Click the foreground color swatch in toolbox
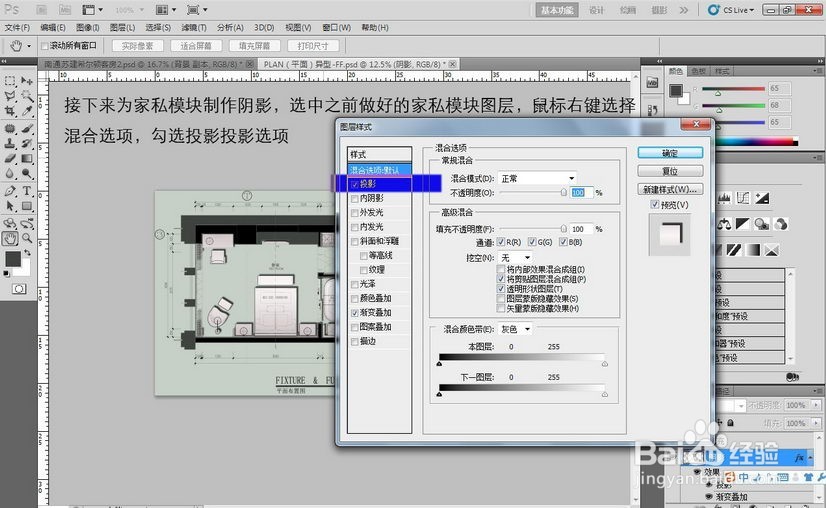 [13, 259]
